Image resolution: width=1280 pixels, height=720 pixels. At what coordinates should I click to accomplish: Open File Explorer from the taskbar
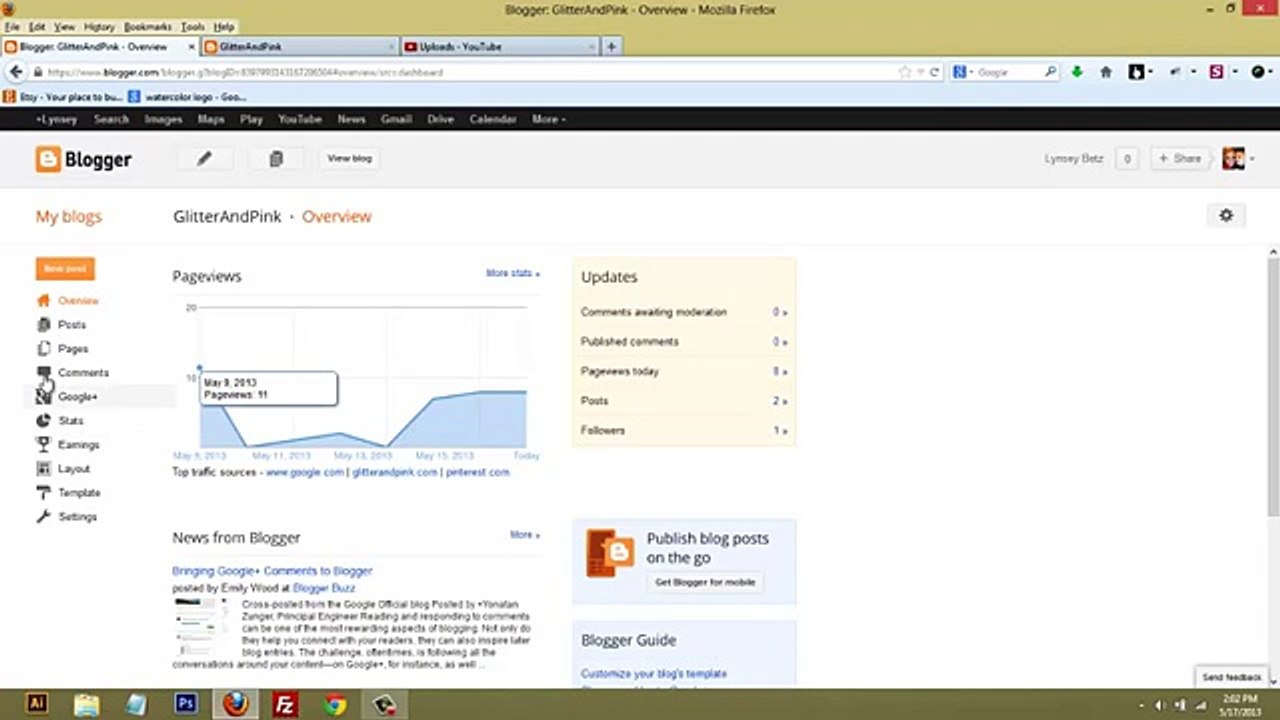[87, 704]
